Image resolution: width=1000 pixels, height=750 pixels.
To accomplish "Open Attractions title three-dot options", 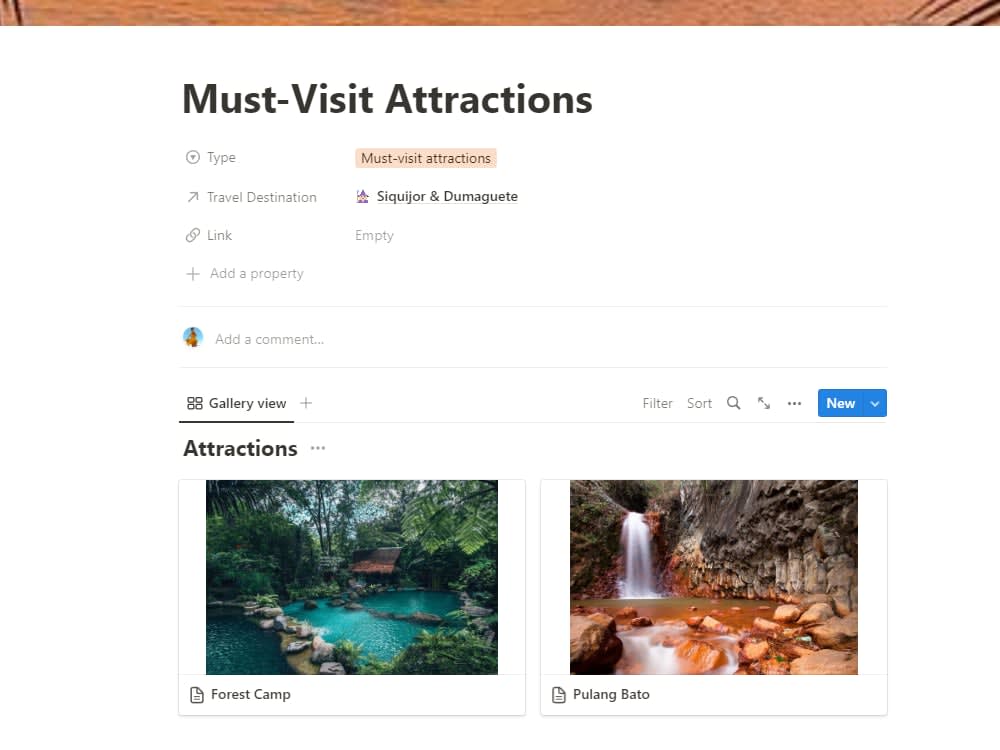I will (318, 448).
